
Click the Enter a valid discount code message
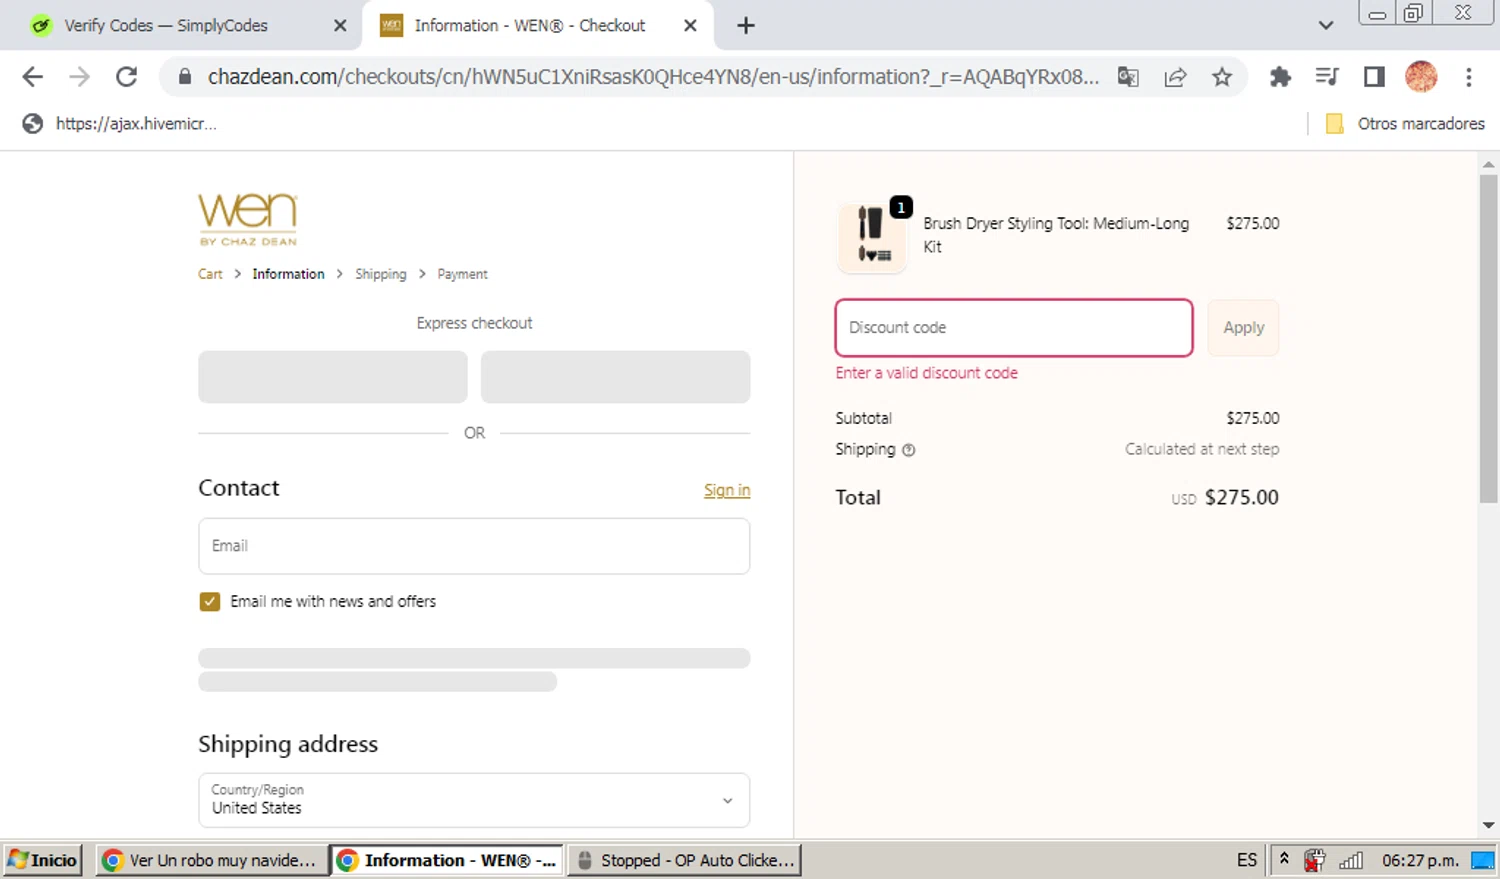pyautogui.click(x=927, y=373)
